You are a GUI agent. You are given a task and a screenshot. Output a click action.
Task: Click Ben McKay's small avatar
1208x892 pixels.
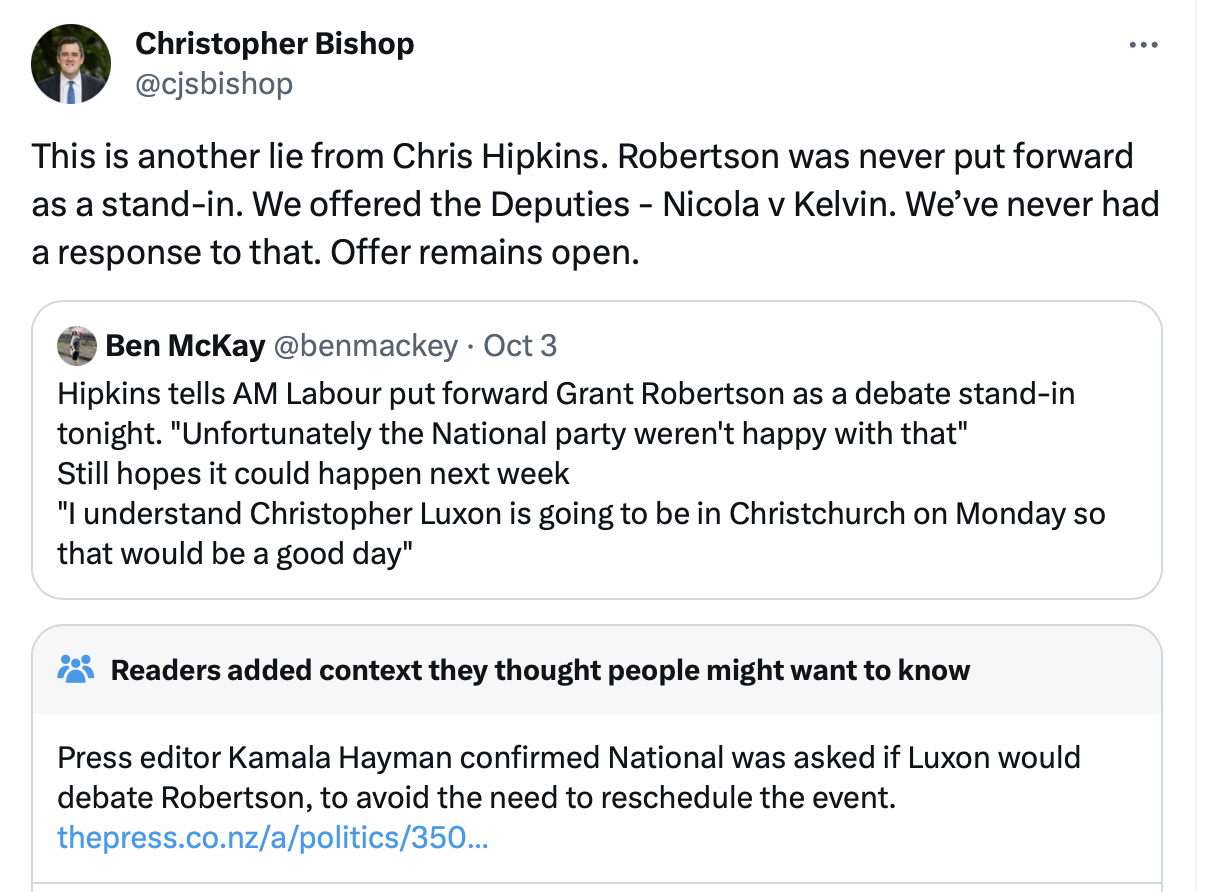(x=77, y=346)
